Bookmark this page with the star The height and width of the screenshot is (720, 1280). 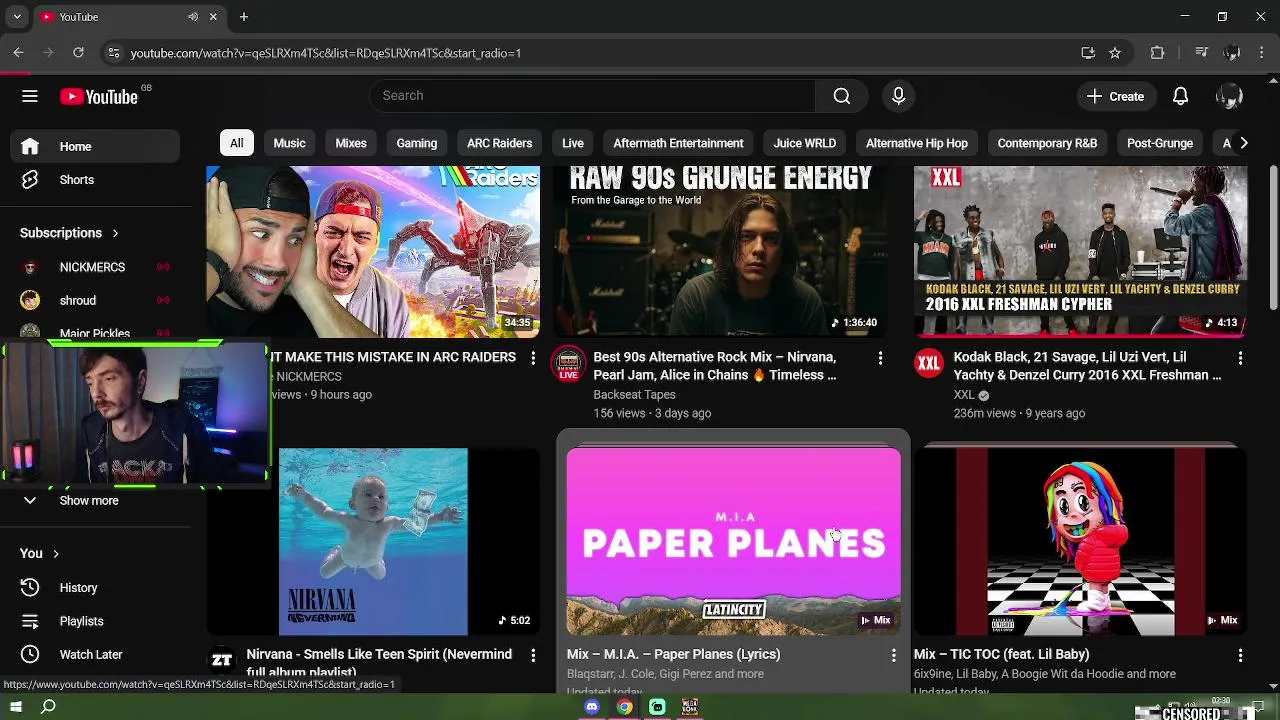pyautogui.click(x=1115, y=53)
